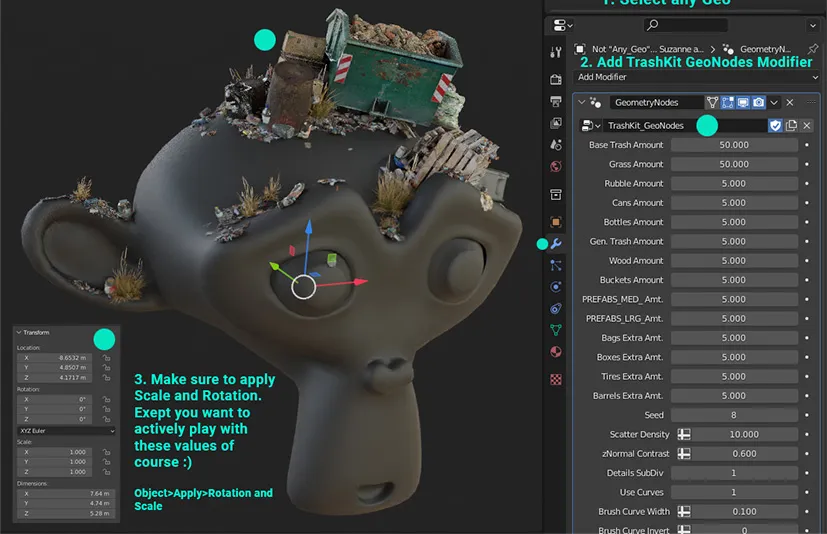The height and width of the screenshot is (534, 827).
Task: Open the Texture properties tab
Action: click(x=555, y=379)
